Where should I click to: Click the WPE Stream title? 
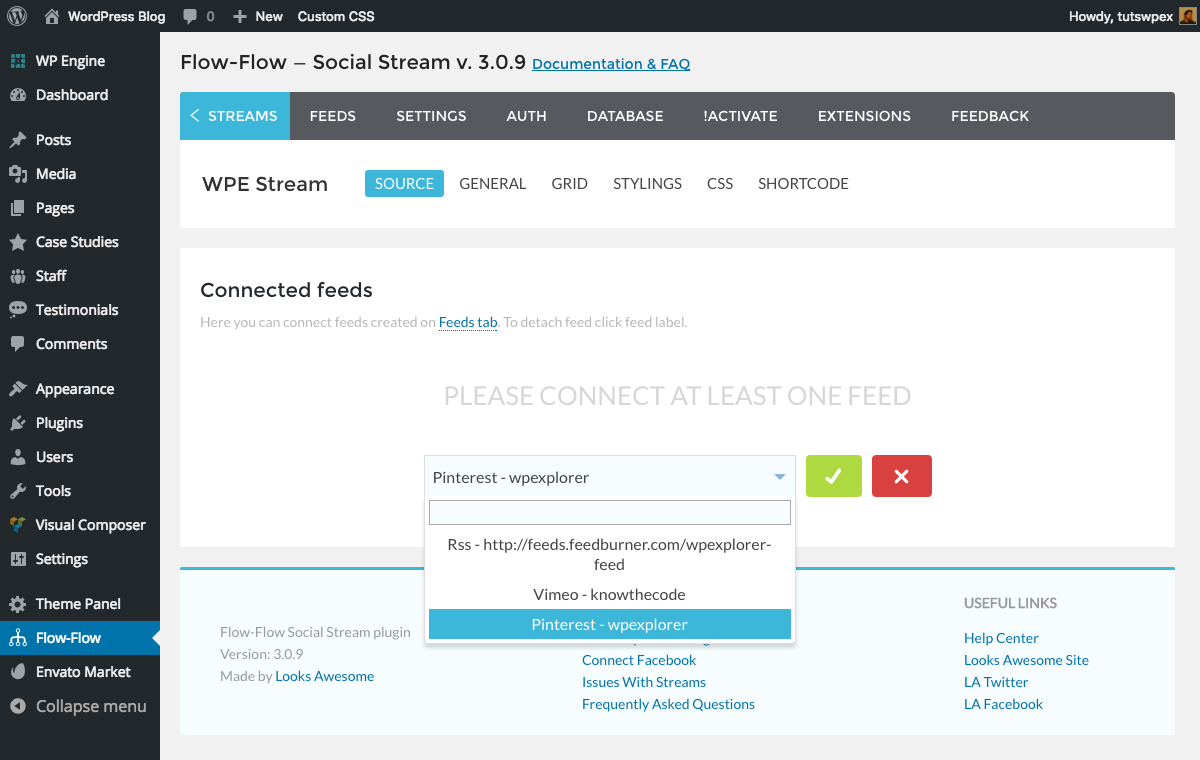click(x=265, y=184)
